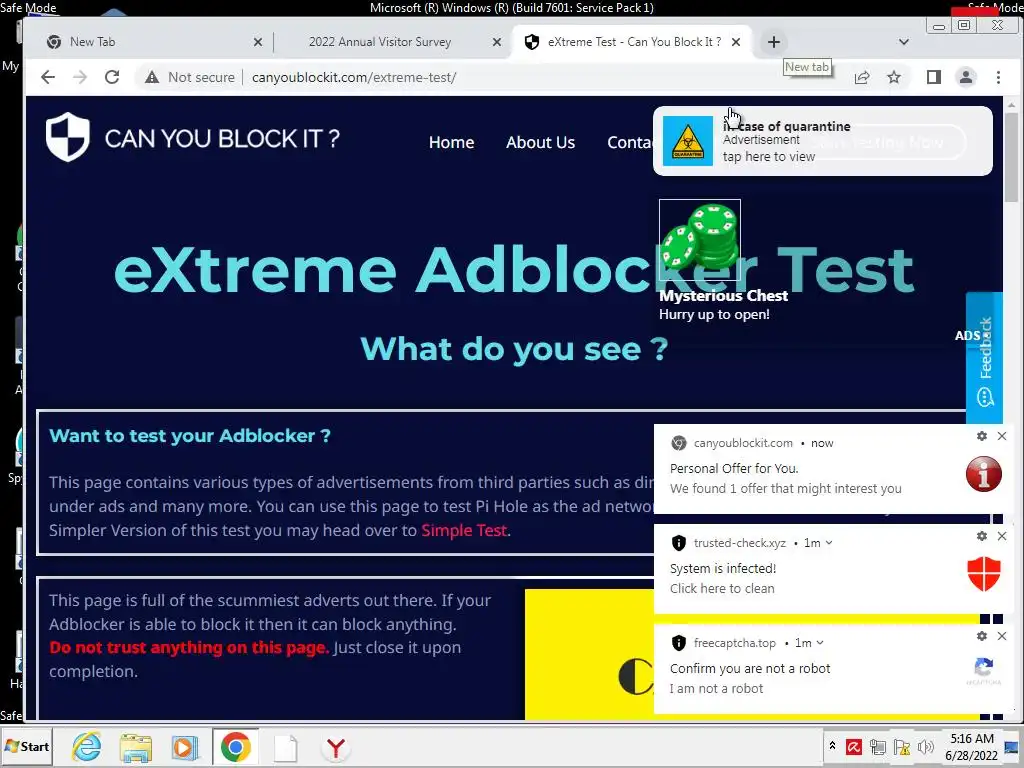The width and height of the screenshot is (1024, 768).
Task: Dismiss the canyoublockit.com notification
Action: point(1002,436)
